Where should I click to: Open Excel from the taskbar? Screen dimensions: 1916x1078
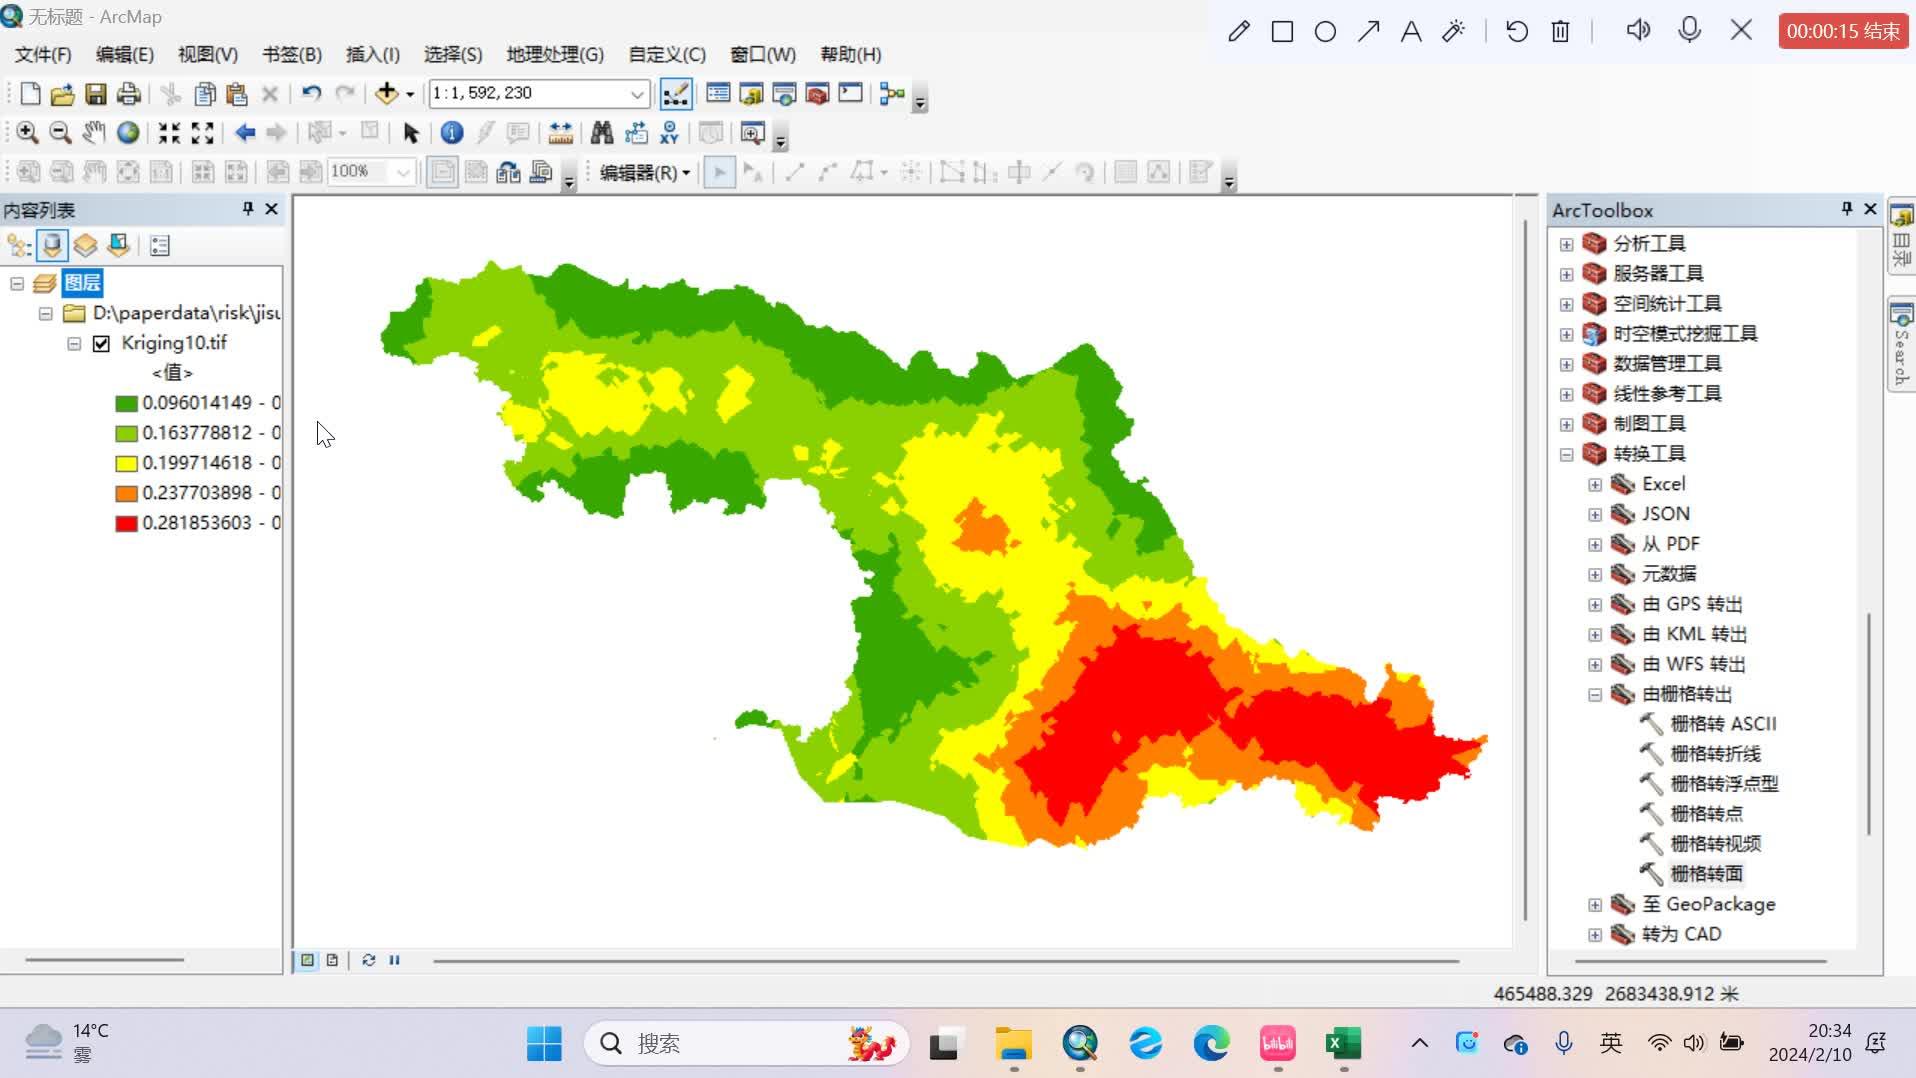(1342, 1043)
